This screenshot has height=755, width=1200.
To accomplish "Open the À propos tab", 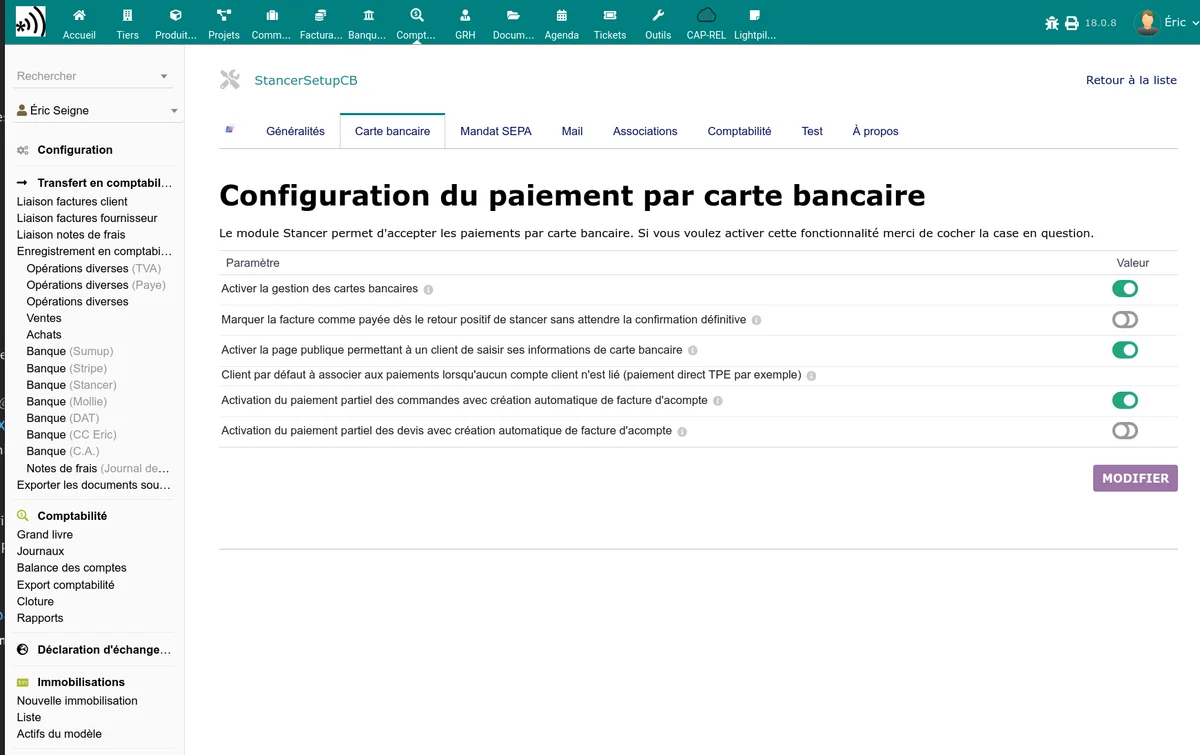I will [x=875, y=131].
